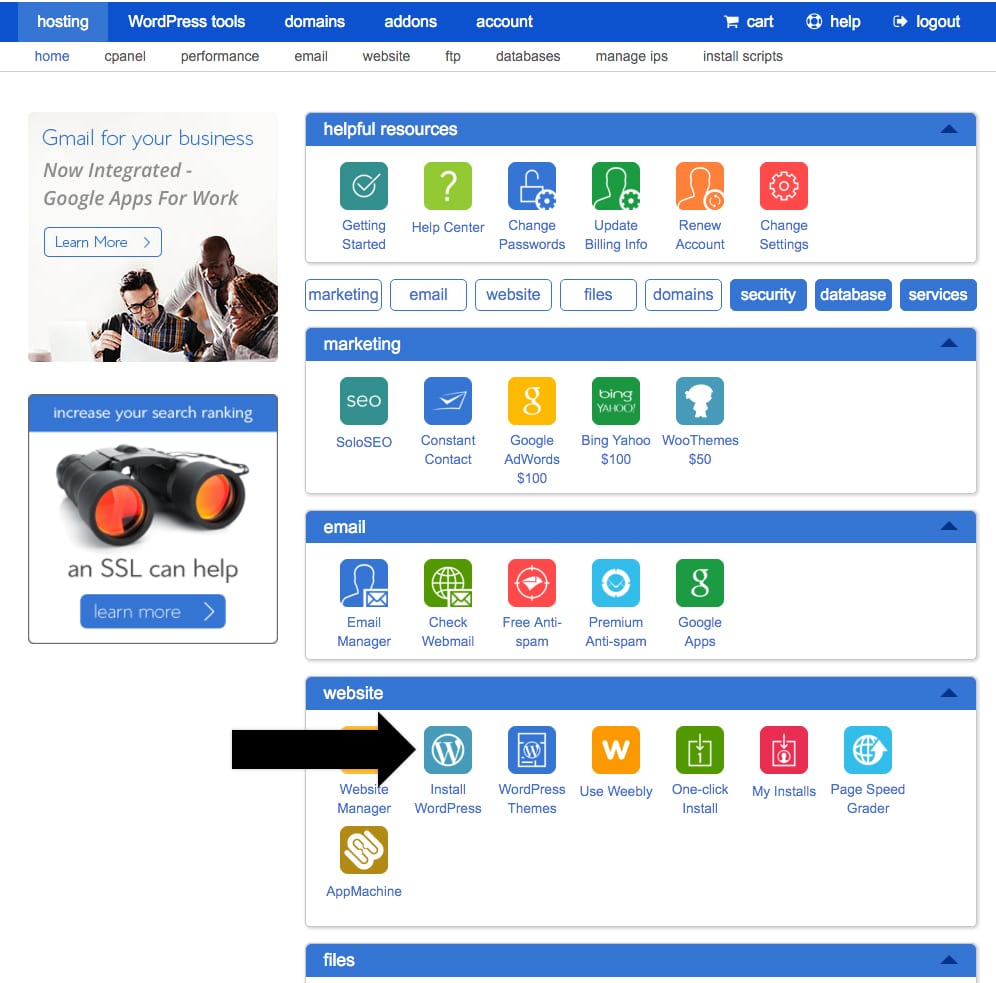Click the Google AdWords $100 icon

532,401
